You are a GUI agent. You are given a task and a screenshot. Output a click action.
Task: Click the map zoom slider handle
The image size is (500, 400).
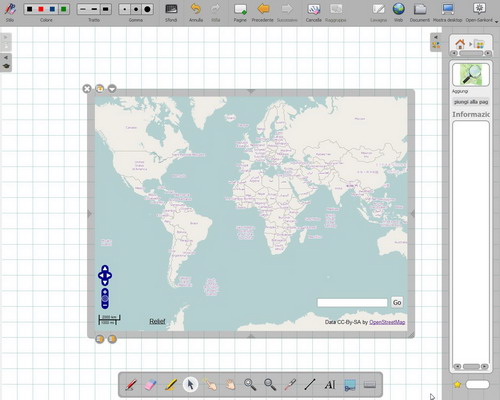tap(105, 298)
